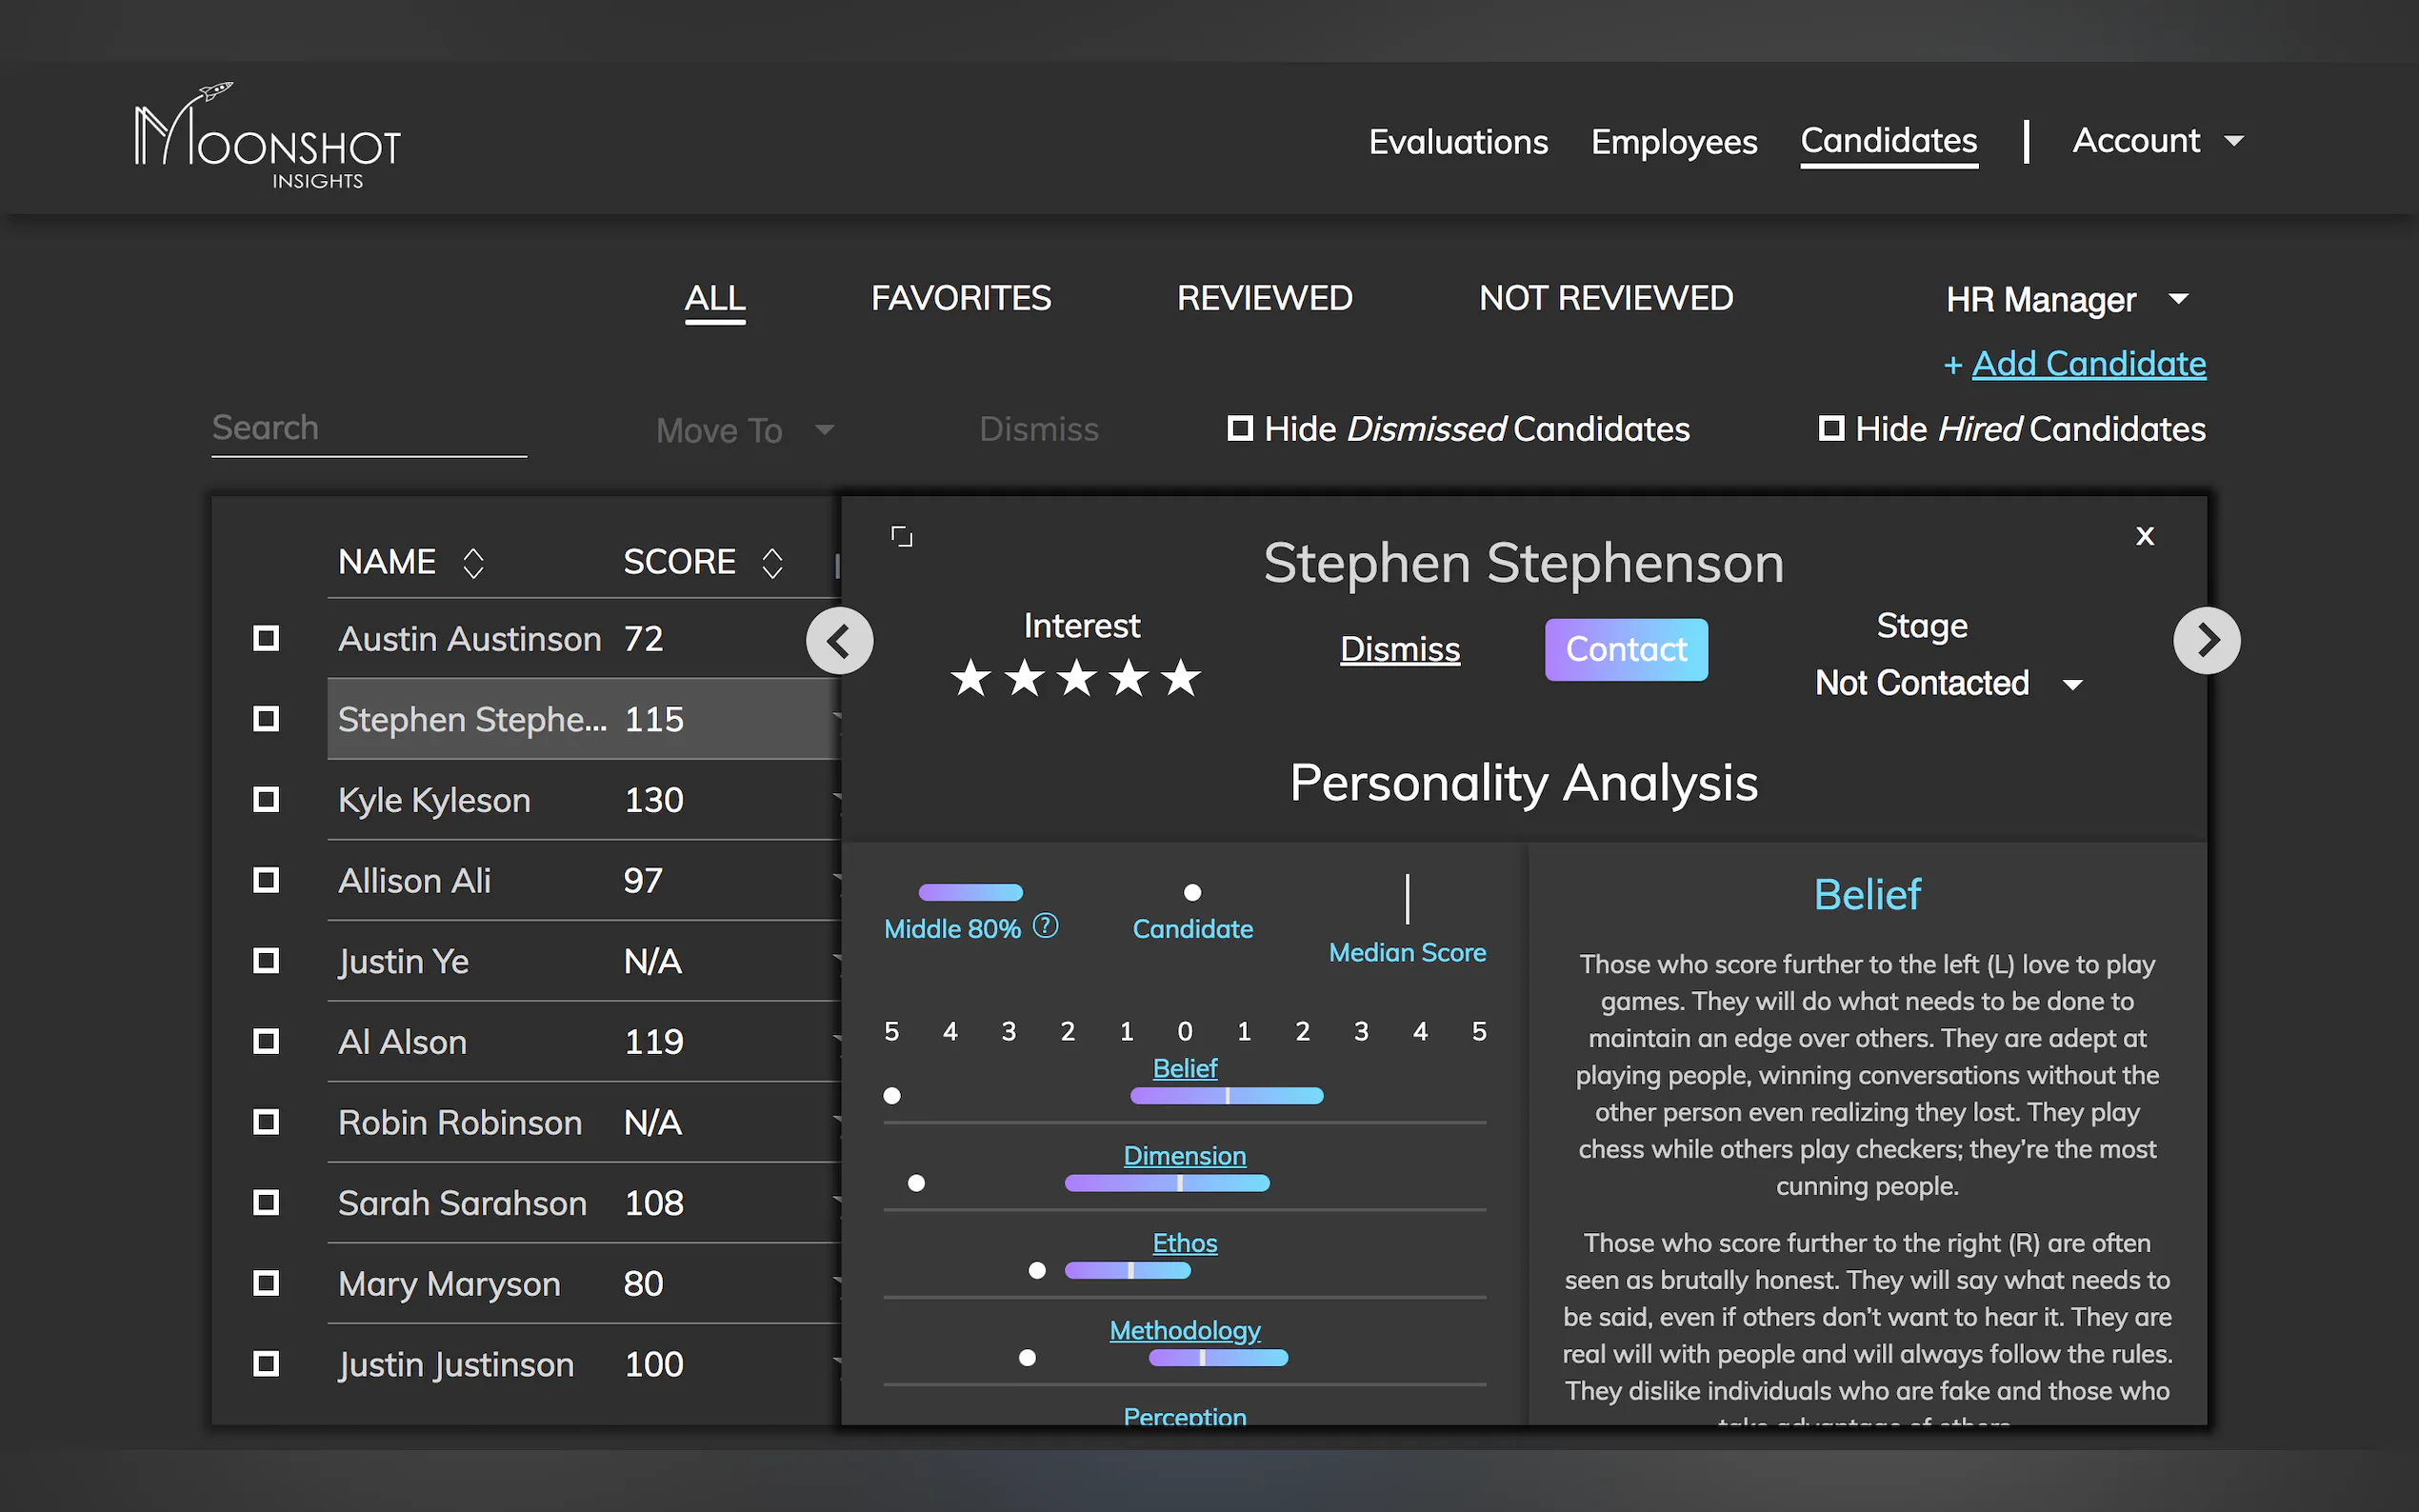The image size is (2419, 1512).
Task: Go to previous candidate arrow
Action: click(x=839, y=641)
